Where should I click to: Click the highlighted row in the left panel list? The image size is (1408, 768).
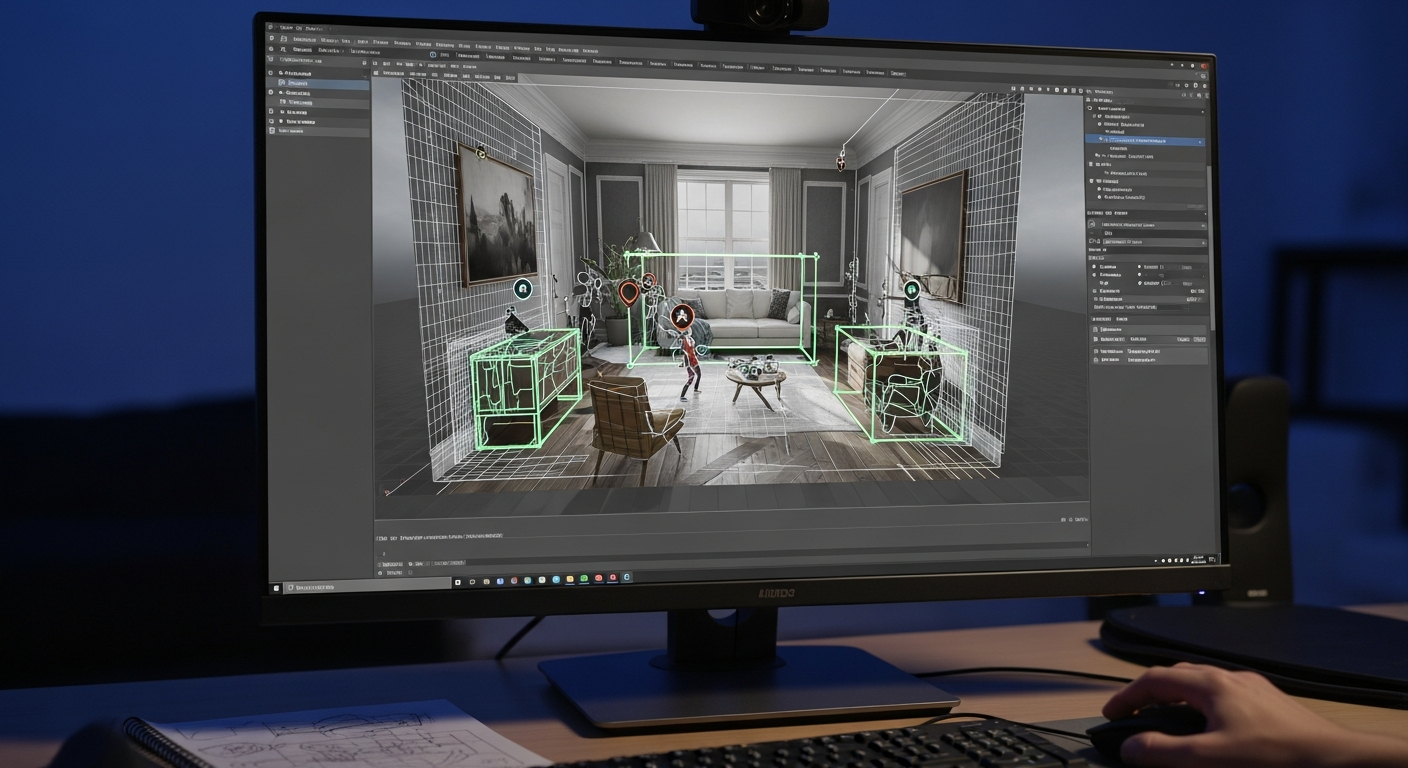point(319,84)
